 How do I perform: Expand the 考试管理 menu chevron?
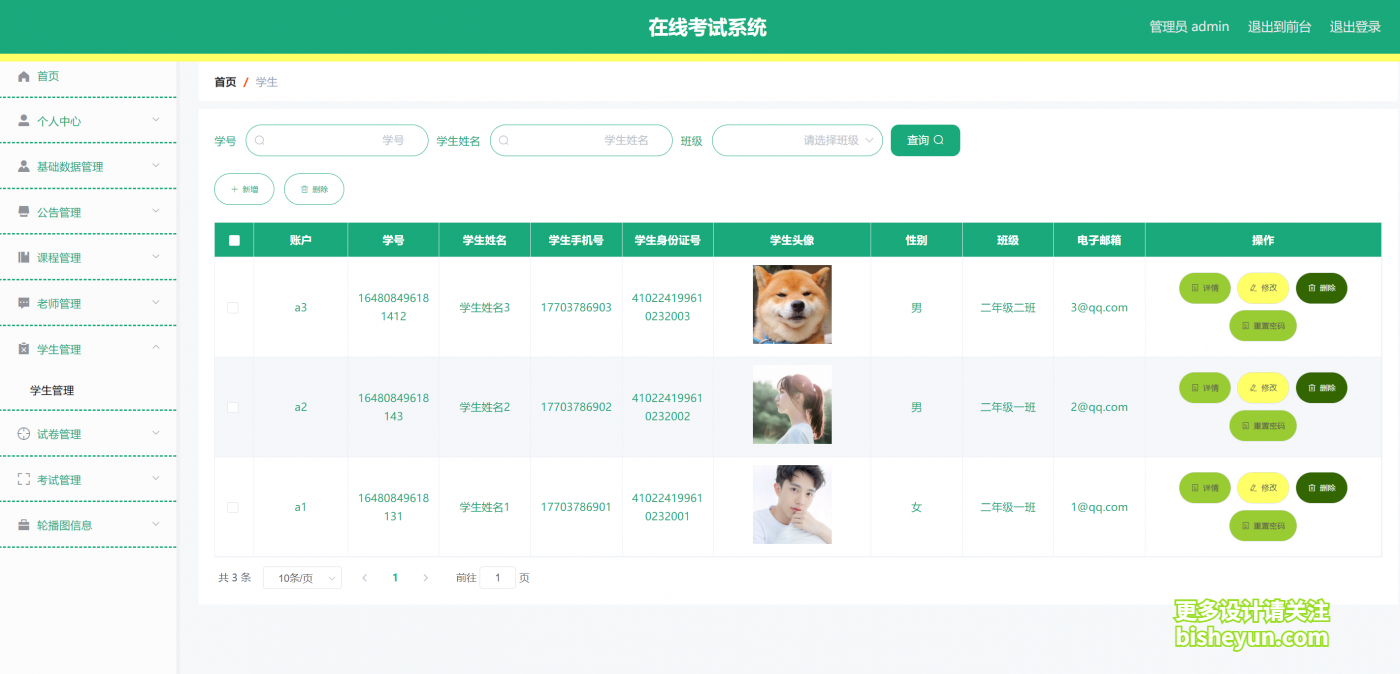[x=156, y=478]
